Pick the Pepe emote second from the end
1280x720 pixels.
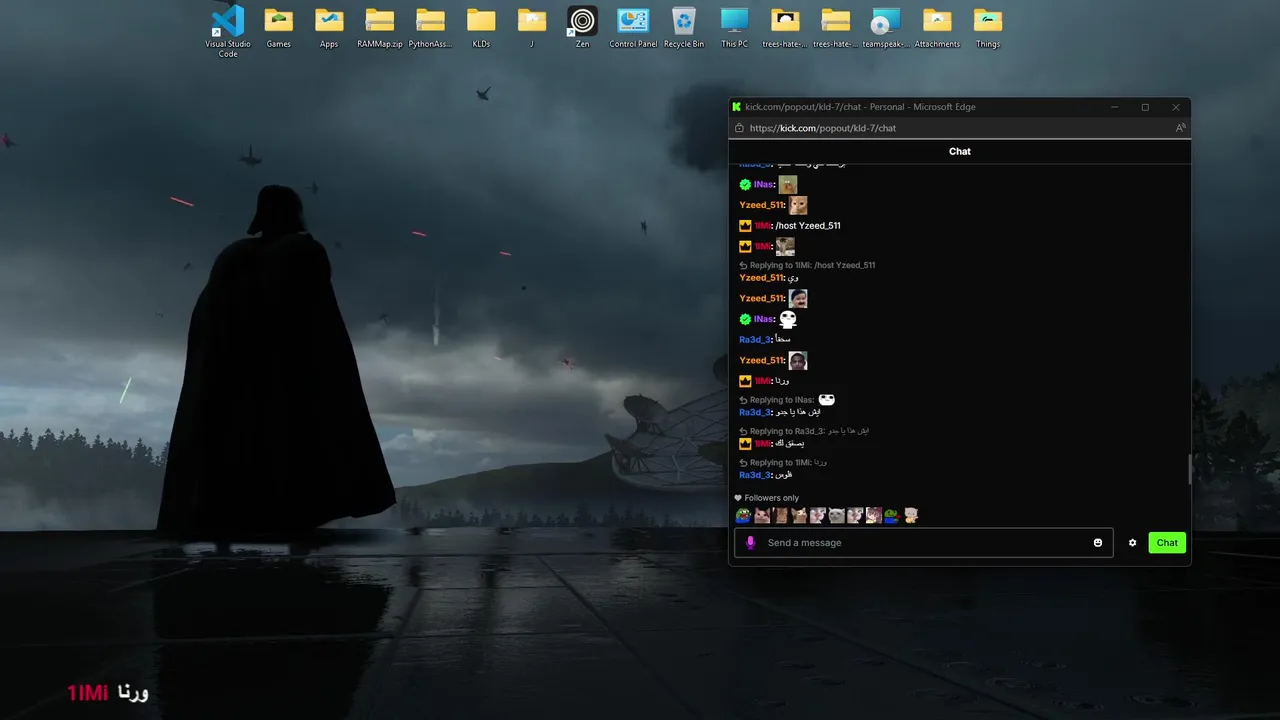coord(892,516)
